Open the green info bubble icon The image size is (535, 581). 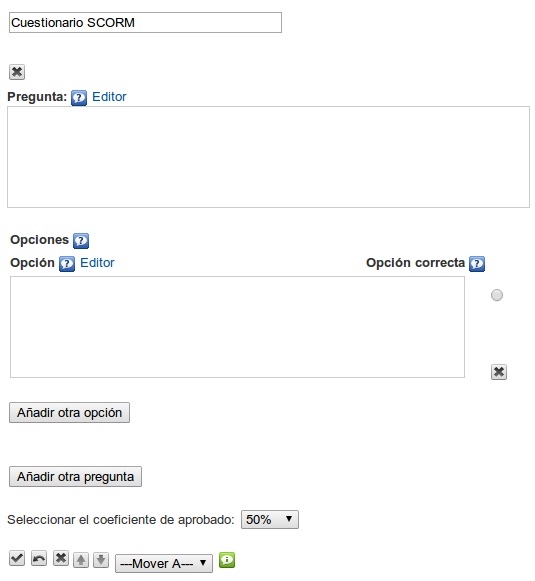coord(227,560)
